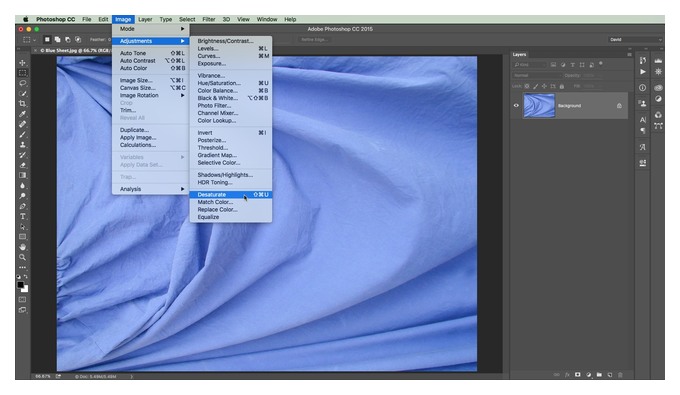This screenshot has width=680, height=395.
Task: Open the Info panel icon
Action: coord(643,88)
